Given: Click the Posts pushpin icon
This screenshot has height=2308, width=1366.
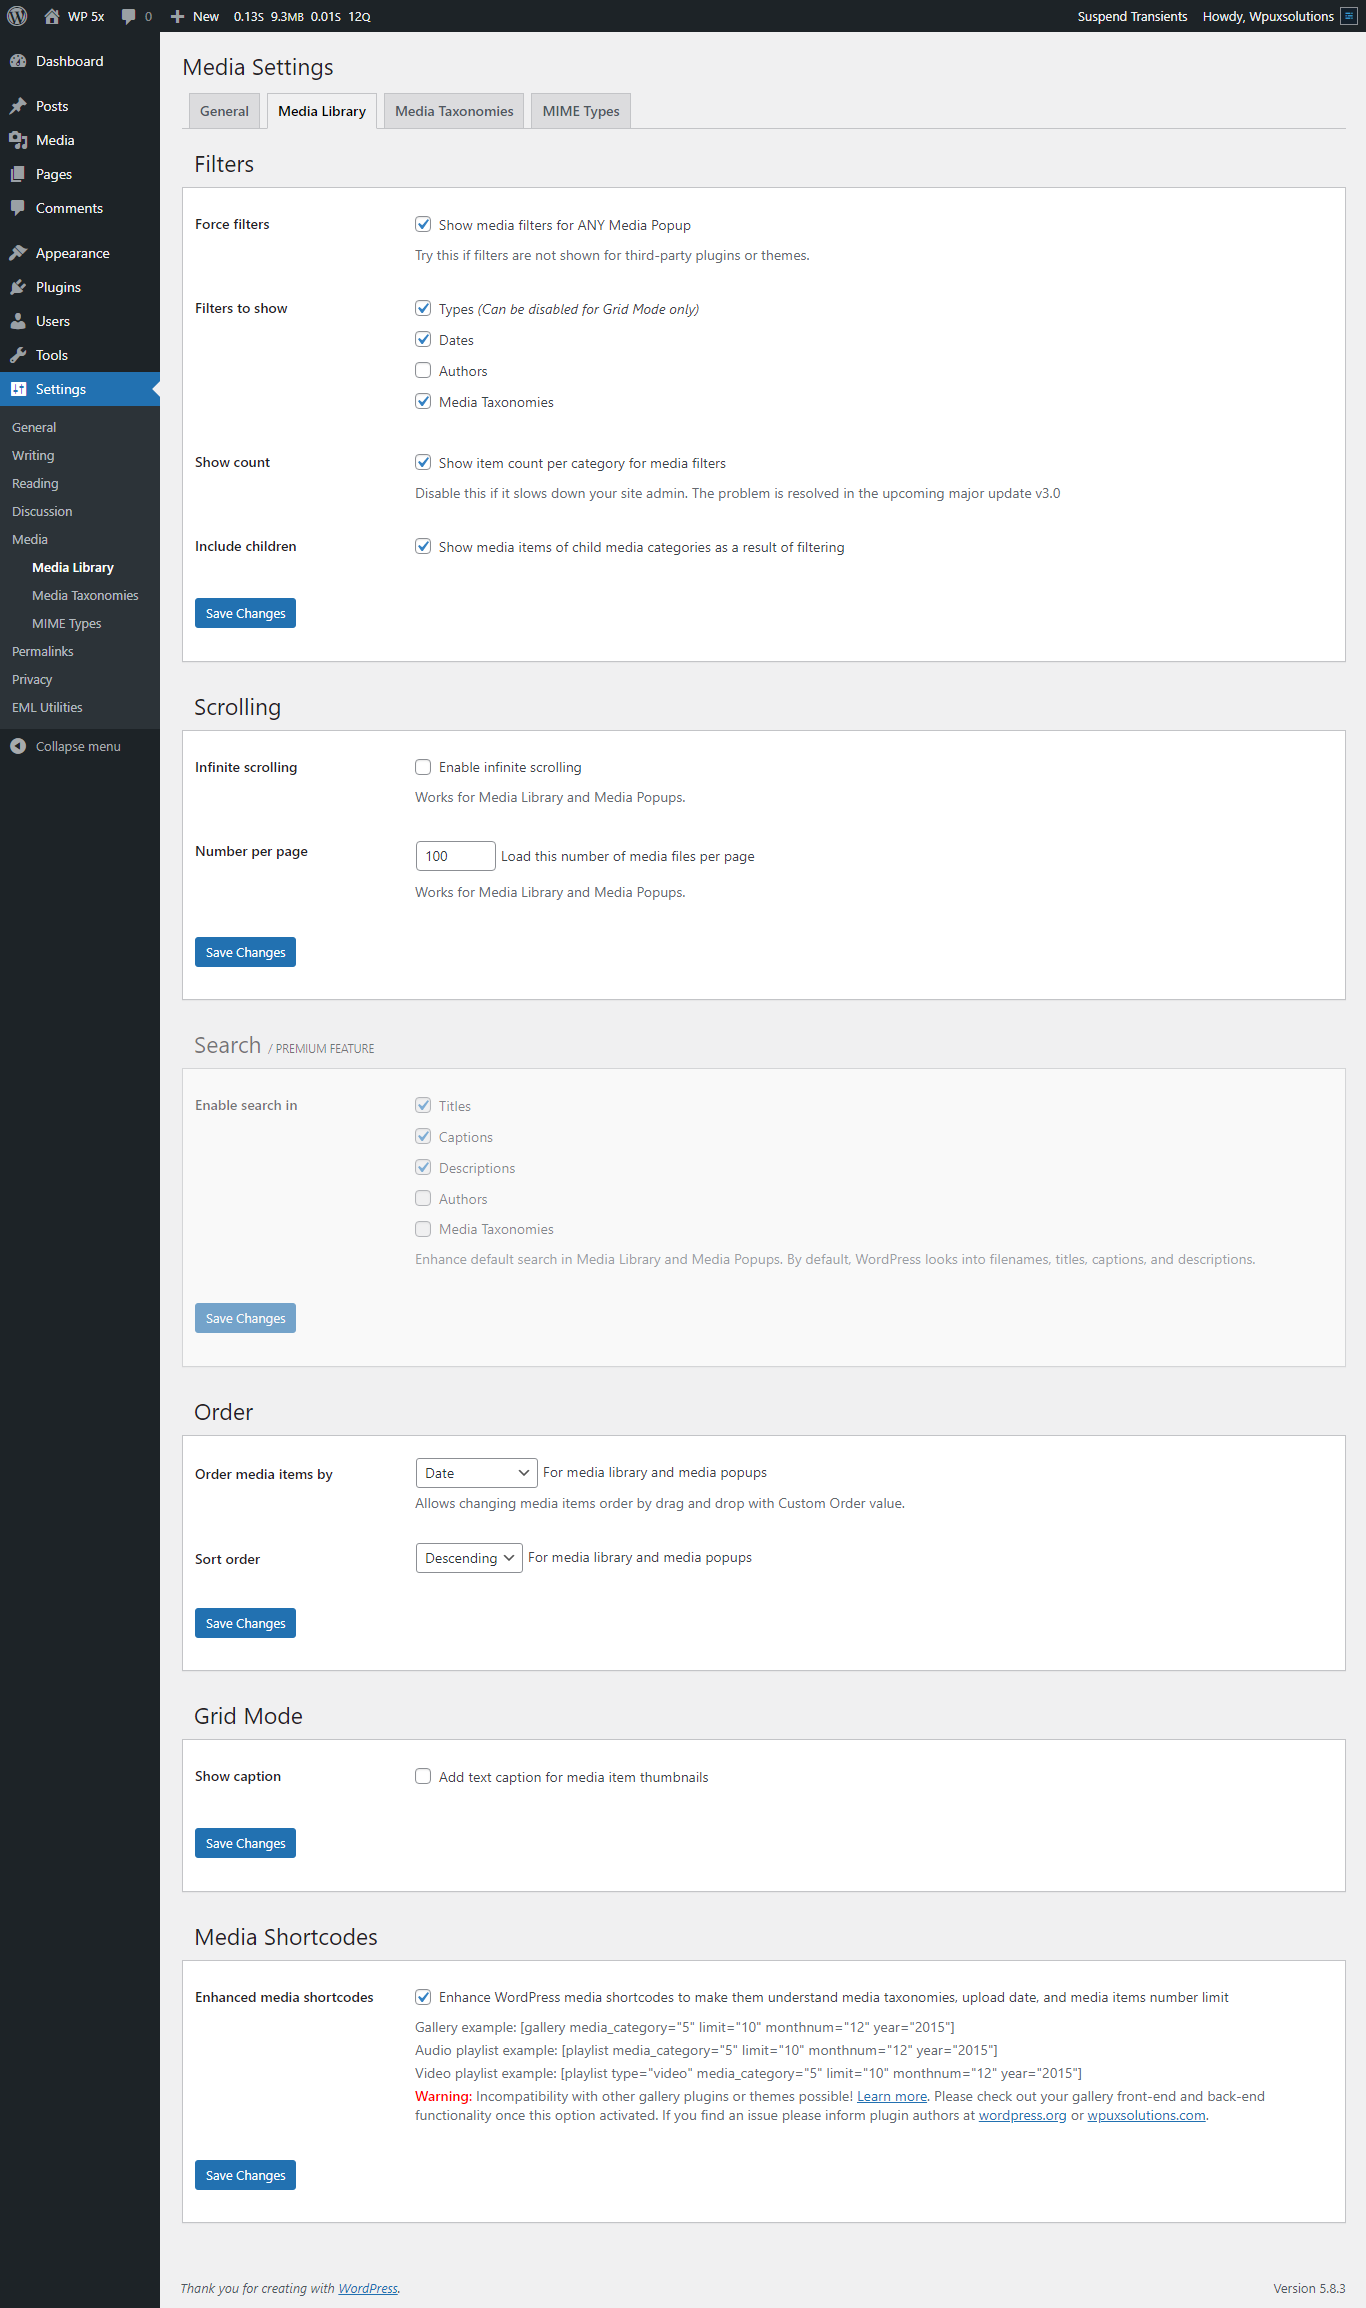Looking at the screenshot, I should click(18, 106).
